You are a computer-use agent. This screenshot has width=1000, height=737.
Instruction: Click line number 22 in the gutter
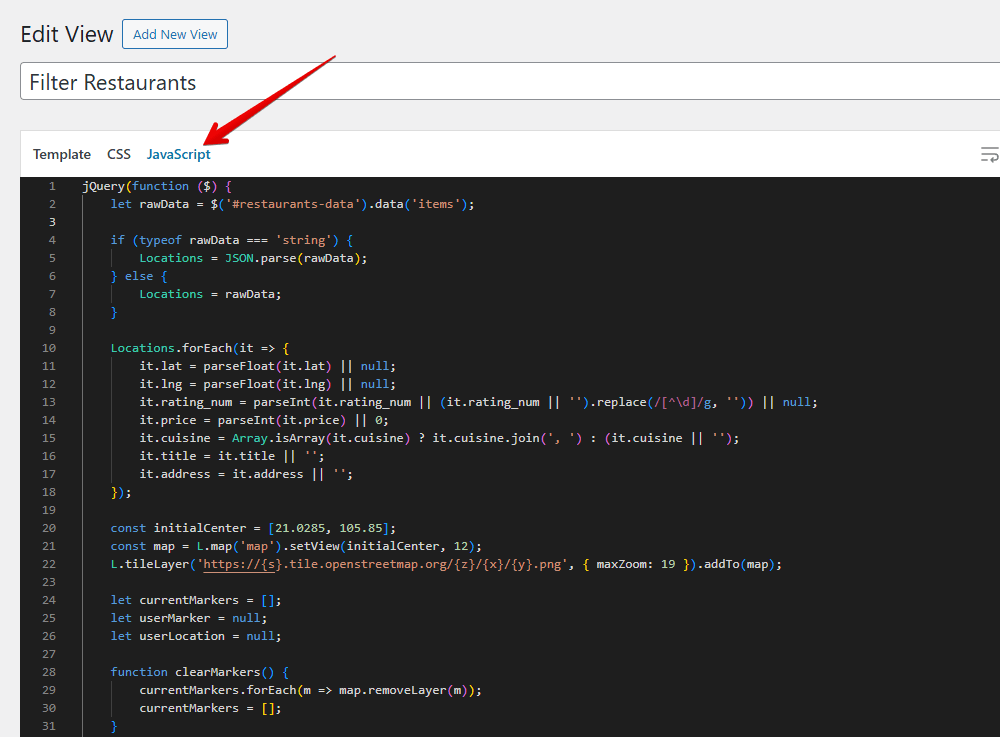coord(48,563)
